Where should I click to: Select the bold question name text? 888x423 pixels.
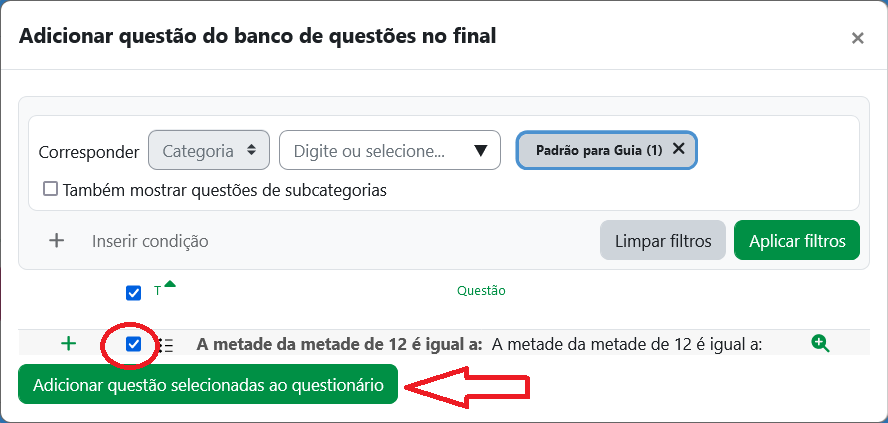coord(339,345)
